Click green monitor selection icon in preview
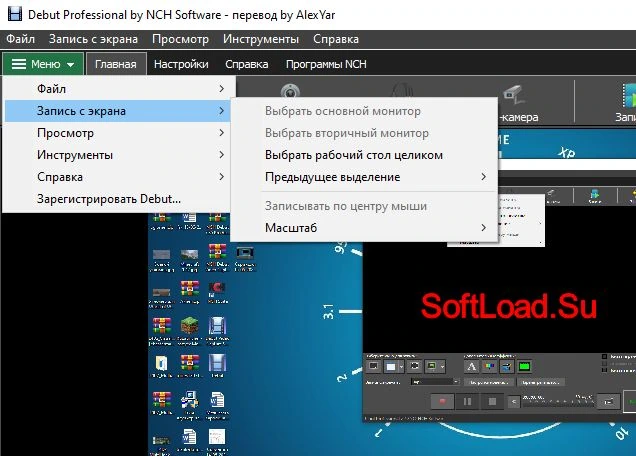This screenshot has height=456, width=636. [x=432, y=366]
